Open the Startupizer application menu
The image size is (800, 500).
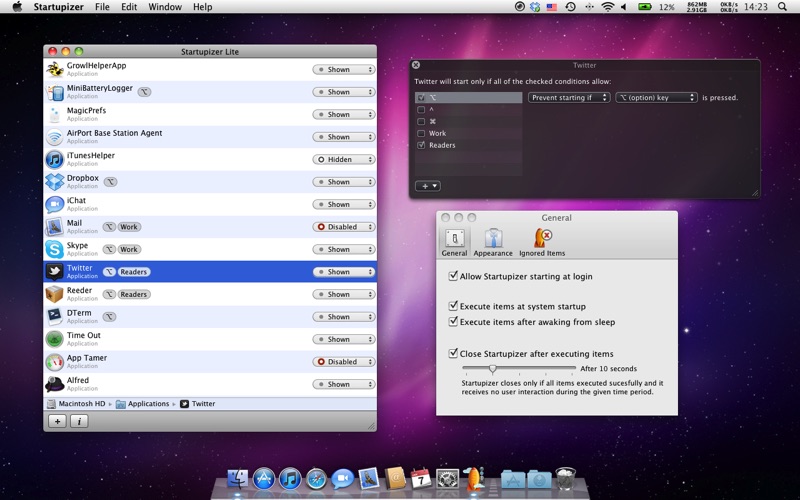[59, 7]
